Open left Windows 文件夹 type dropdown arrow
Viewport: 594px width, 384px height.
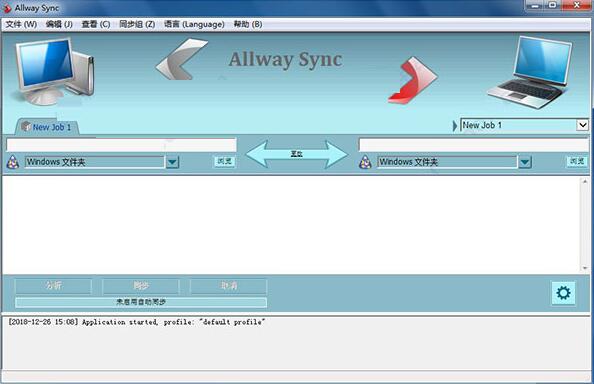[x=172, y=162]
